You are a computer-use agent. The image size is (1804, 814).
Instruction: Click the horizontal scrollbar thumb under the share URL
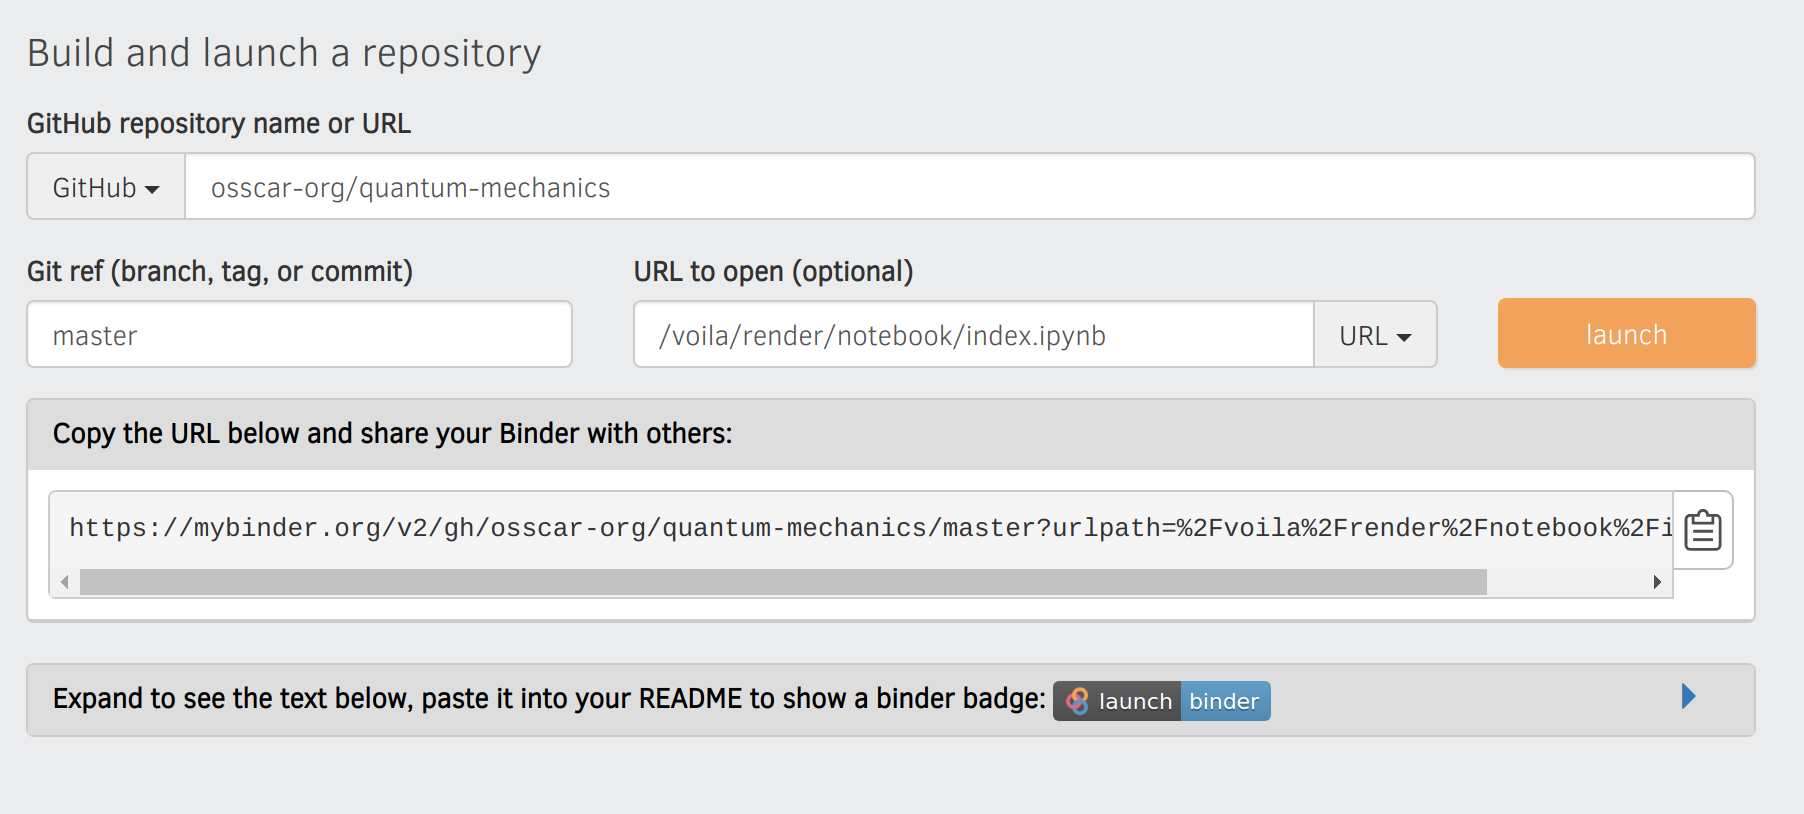coord(782,582)
